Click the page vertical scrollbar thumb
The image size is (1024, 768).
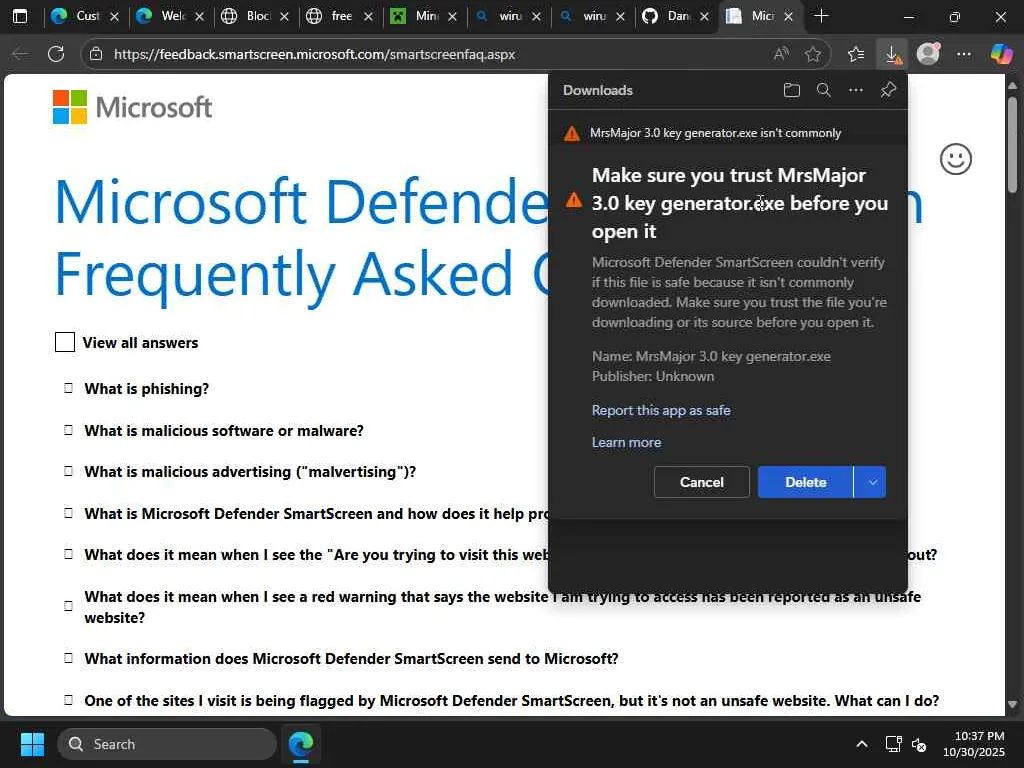point(1013,144)
